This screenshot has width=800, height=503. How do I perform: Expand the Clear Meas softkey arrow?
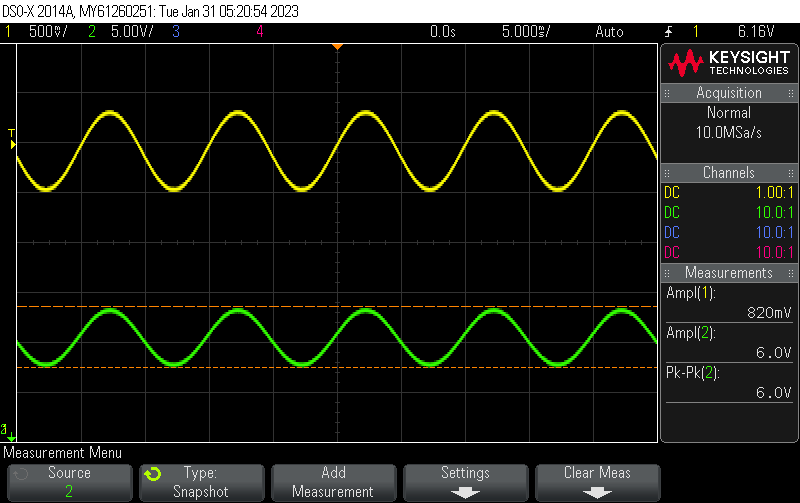coord(597,492)
